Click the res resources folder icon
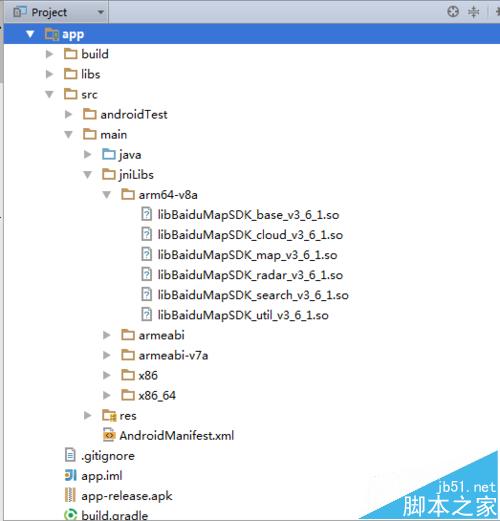The height and width of the screenshot is (521, 500). (x=109, y=415)
